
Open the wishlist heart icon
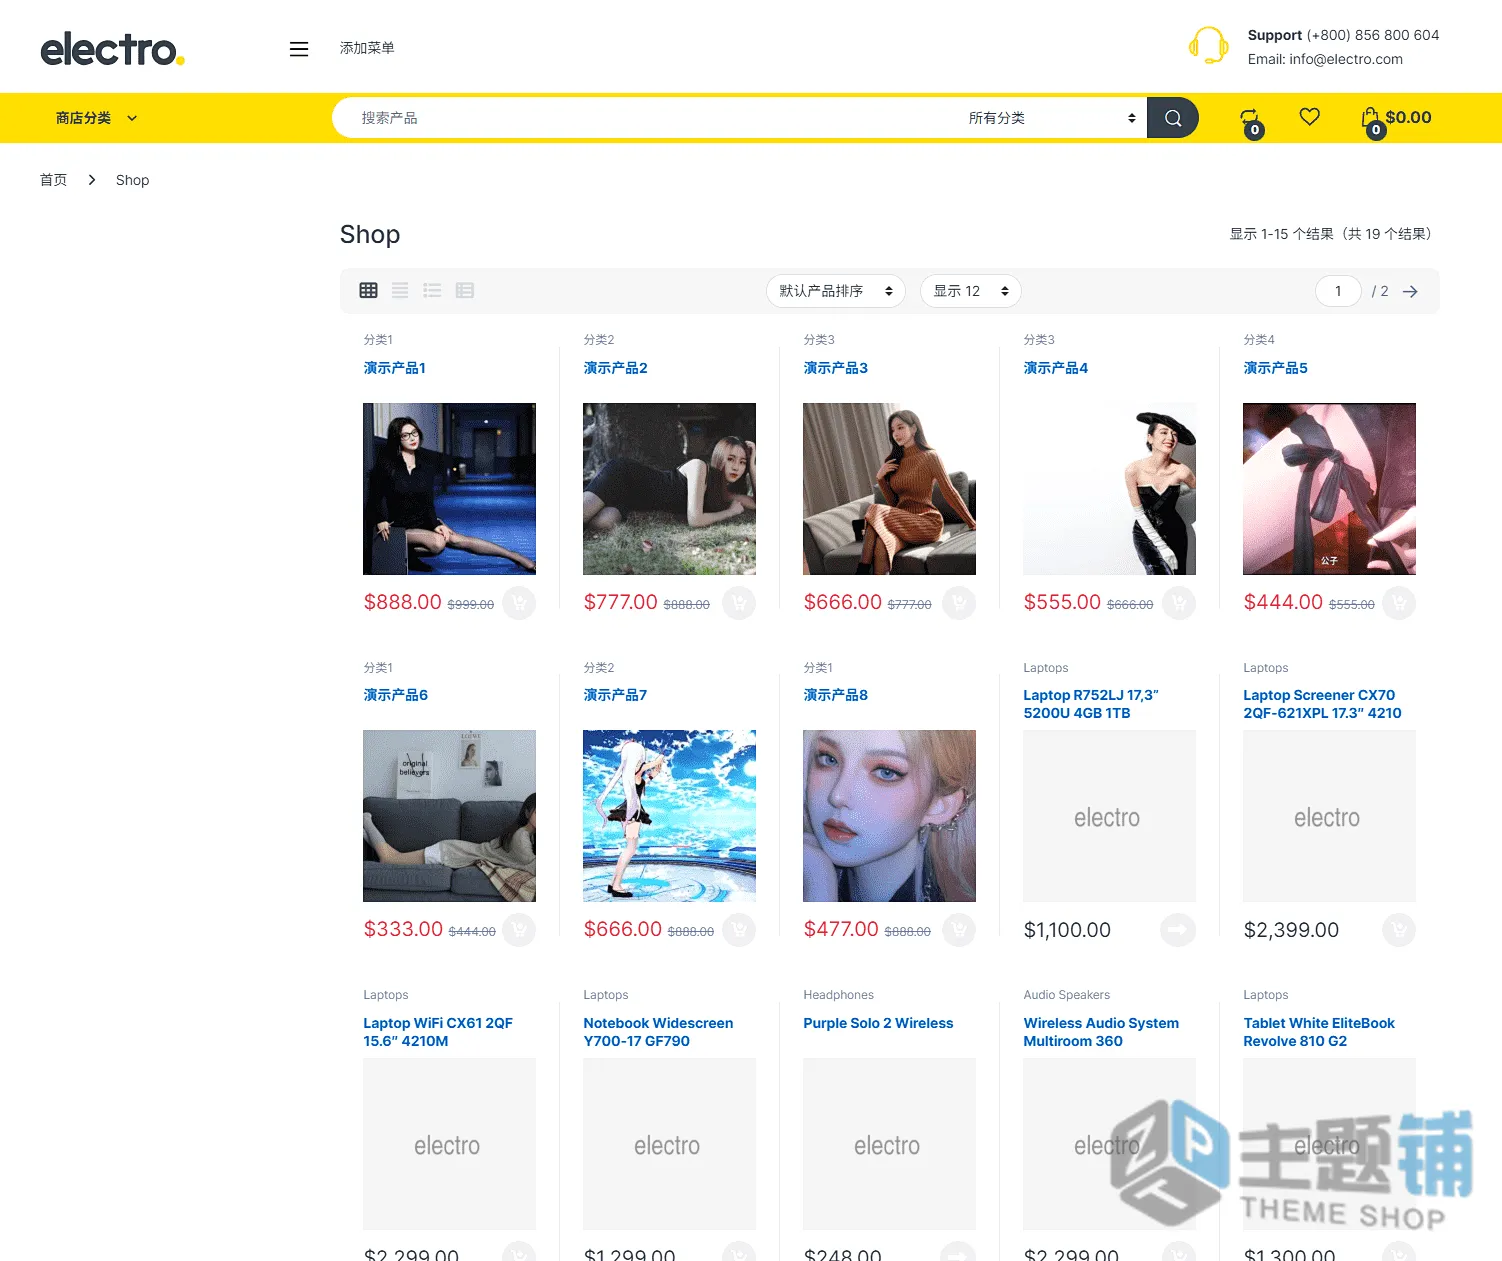click(1309, 117)
